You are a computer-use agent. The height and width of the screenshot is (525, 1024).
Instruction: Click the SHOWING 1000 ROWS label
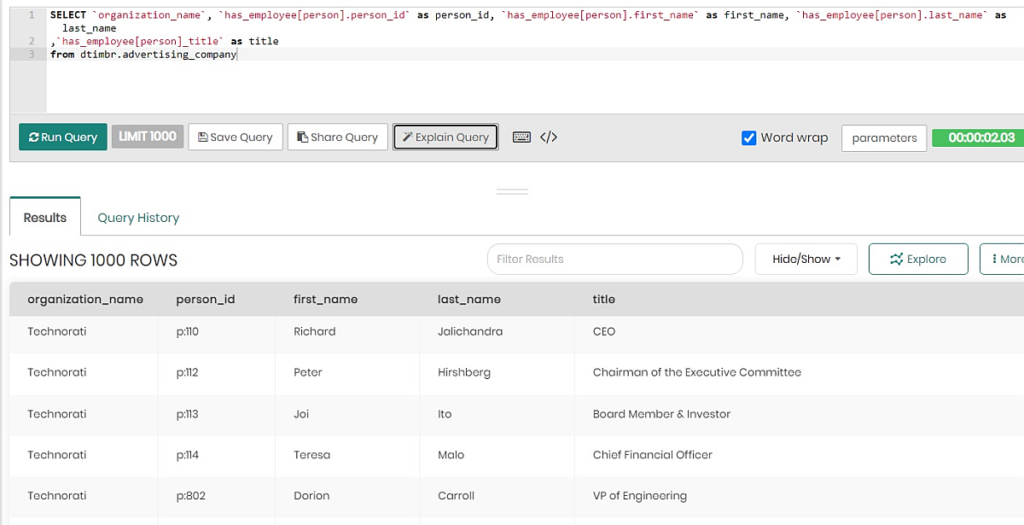(93, 261)
